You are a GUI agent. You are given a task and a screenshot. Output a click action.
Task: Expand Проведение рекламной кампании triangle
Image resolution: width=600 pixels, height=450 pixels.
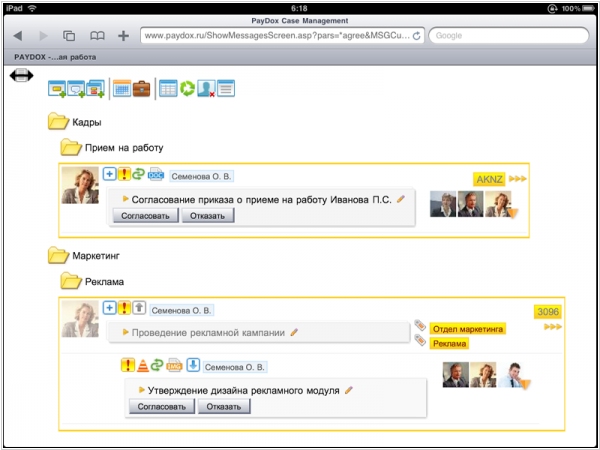pos(125,332)
